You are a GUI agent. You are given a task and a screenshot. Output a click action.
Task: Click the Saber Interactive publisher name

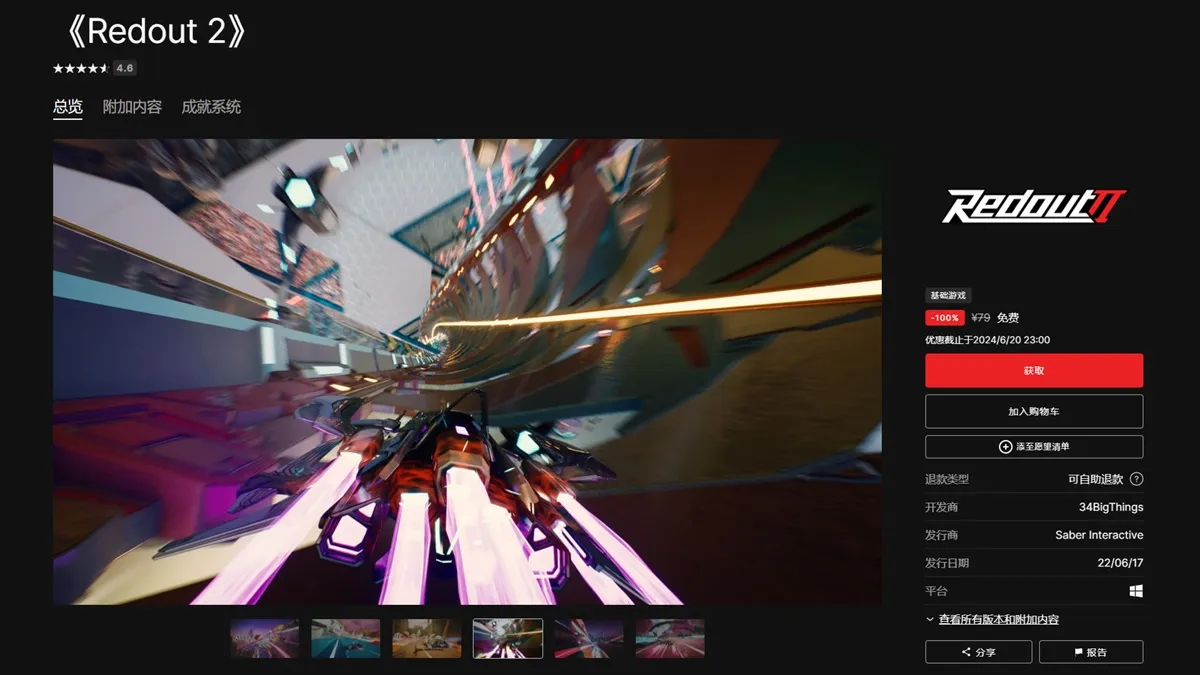(1099, 535)
